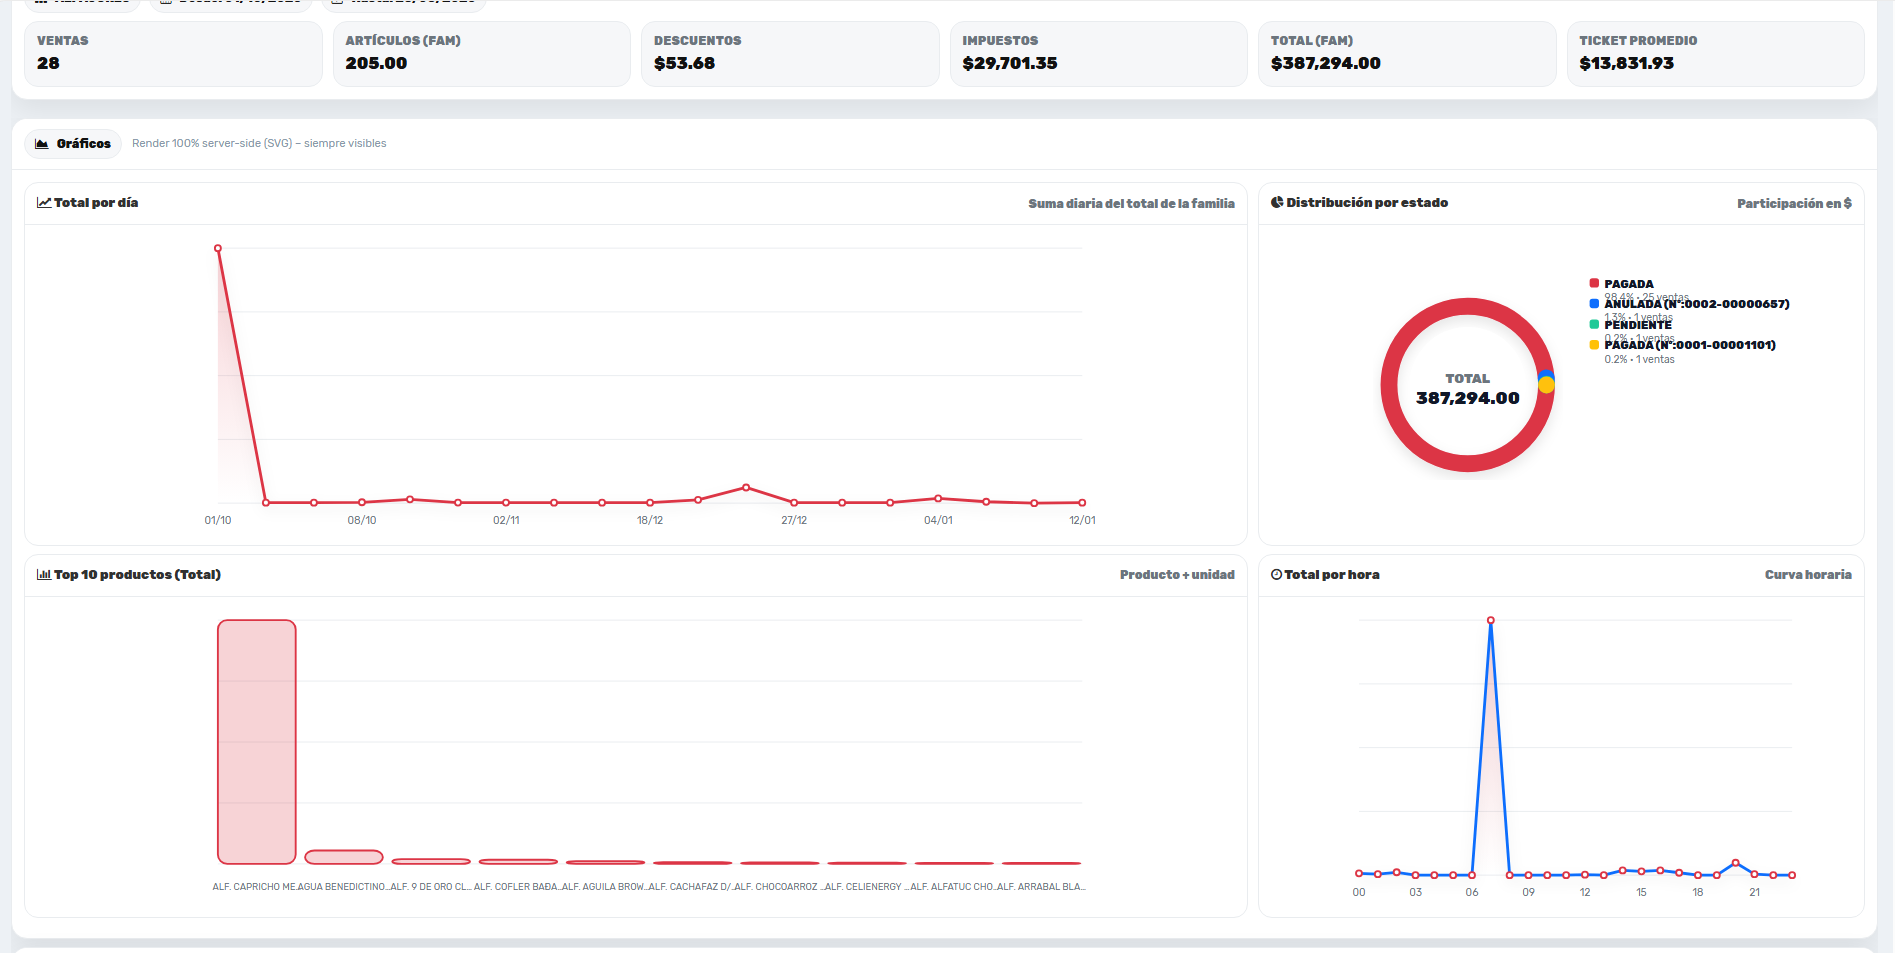
Task: Click the peak data point on the daily chart
Action: tap(218, 248)
